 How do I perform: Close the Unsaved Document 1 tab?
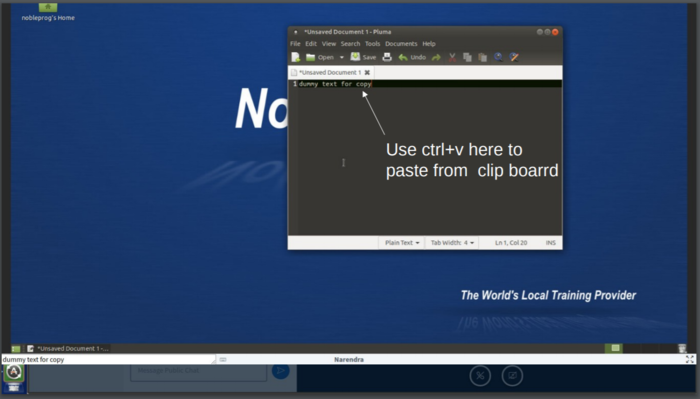click(x=367, y=72)
